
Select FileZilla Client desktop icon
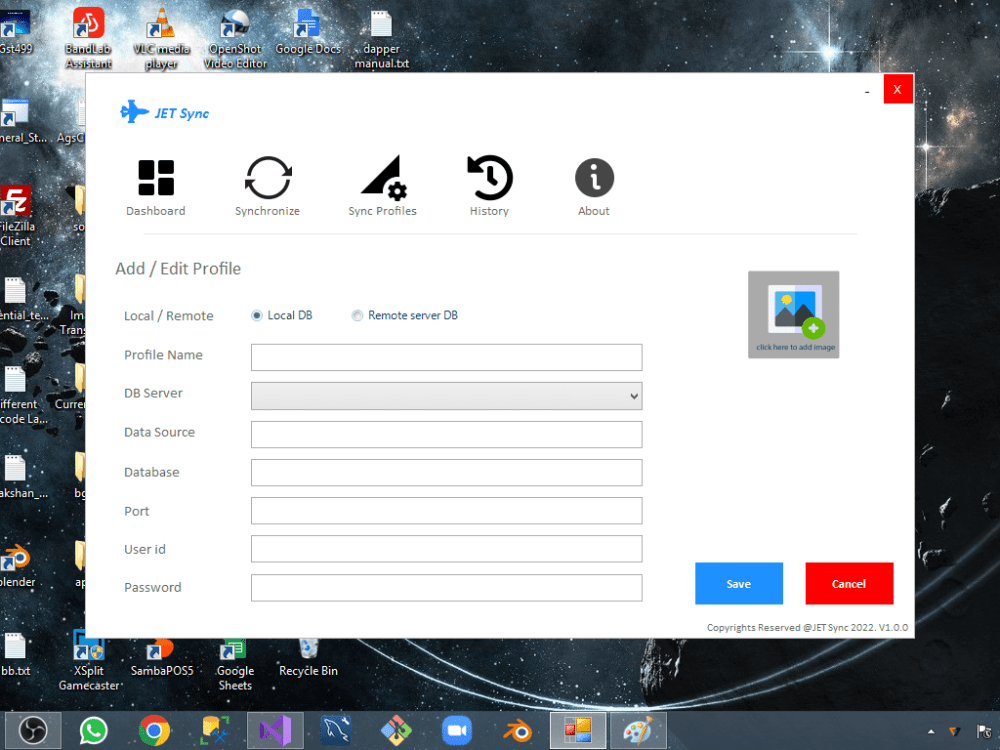(15, 216)
